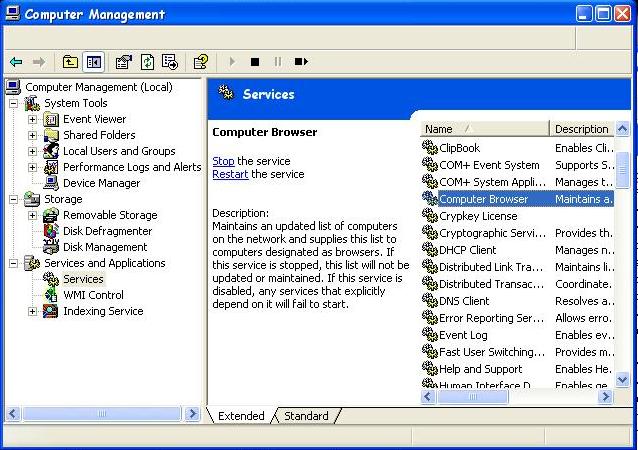The height and width of the screenshot is (450, 638).
Task: Click the Stop the service link
Action: (223, 161)
